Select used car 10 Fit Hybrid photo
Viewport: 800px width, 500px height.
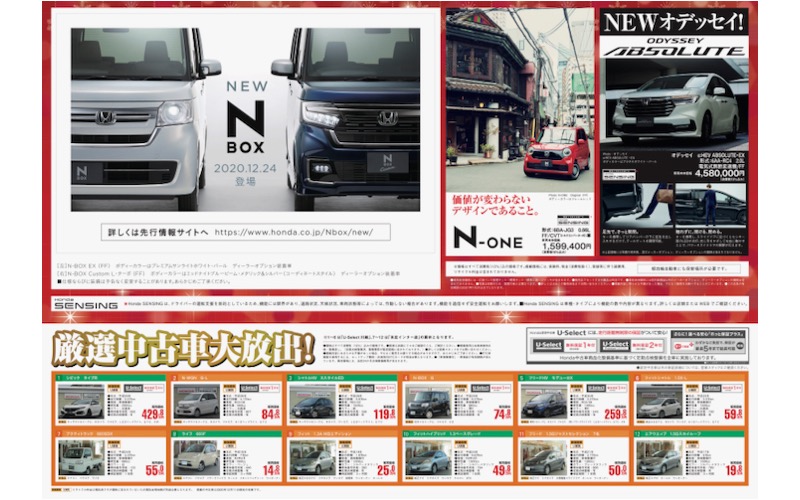[x=428, y=458]
